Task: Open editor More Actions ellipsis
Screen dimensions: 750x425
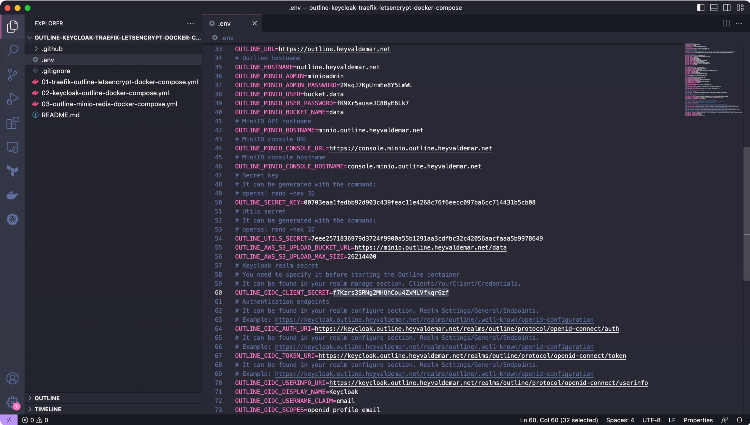Action: pos(739,23)
